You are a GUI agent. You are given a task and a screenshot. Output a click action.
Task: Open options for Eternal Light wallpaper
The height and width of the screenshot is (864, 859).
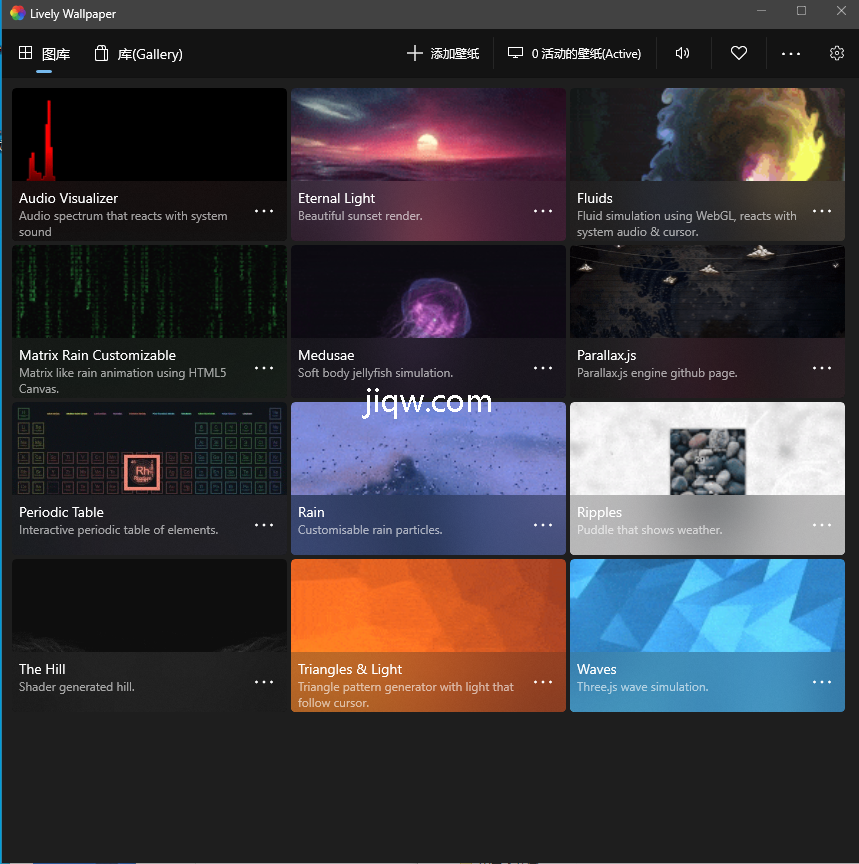(x=543, y=211)
